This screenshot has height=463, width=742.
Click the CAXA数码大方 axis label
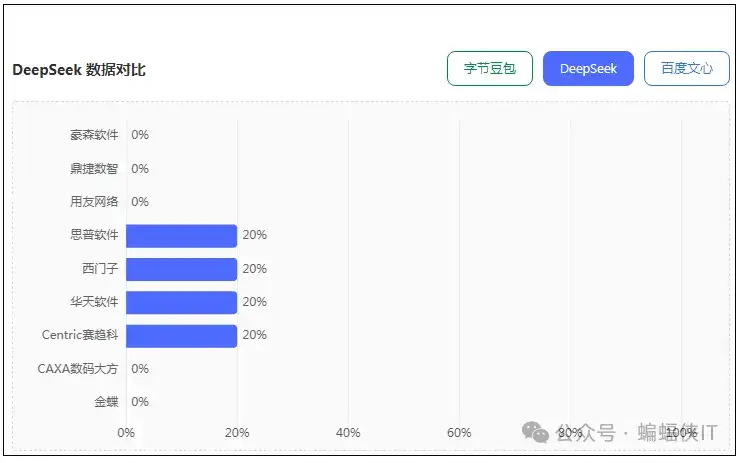(78, 369)
